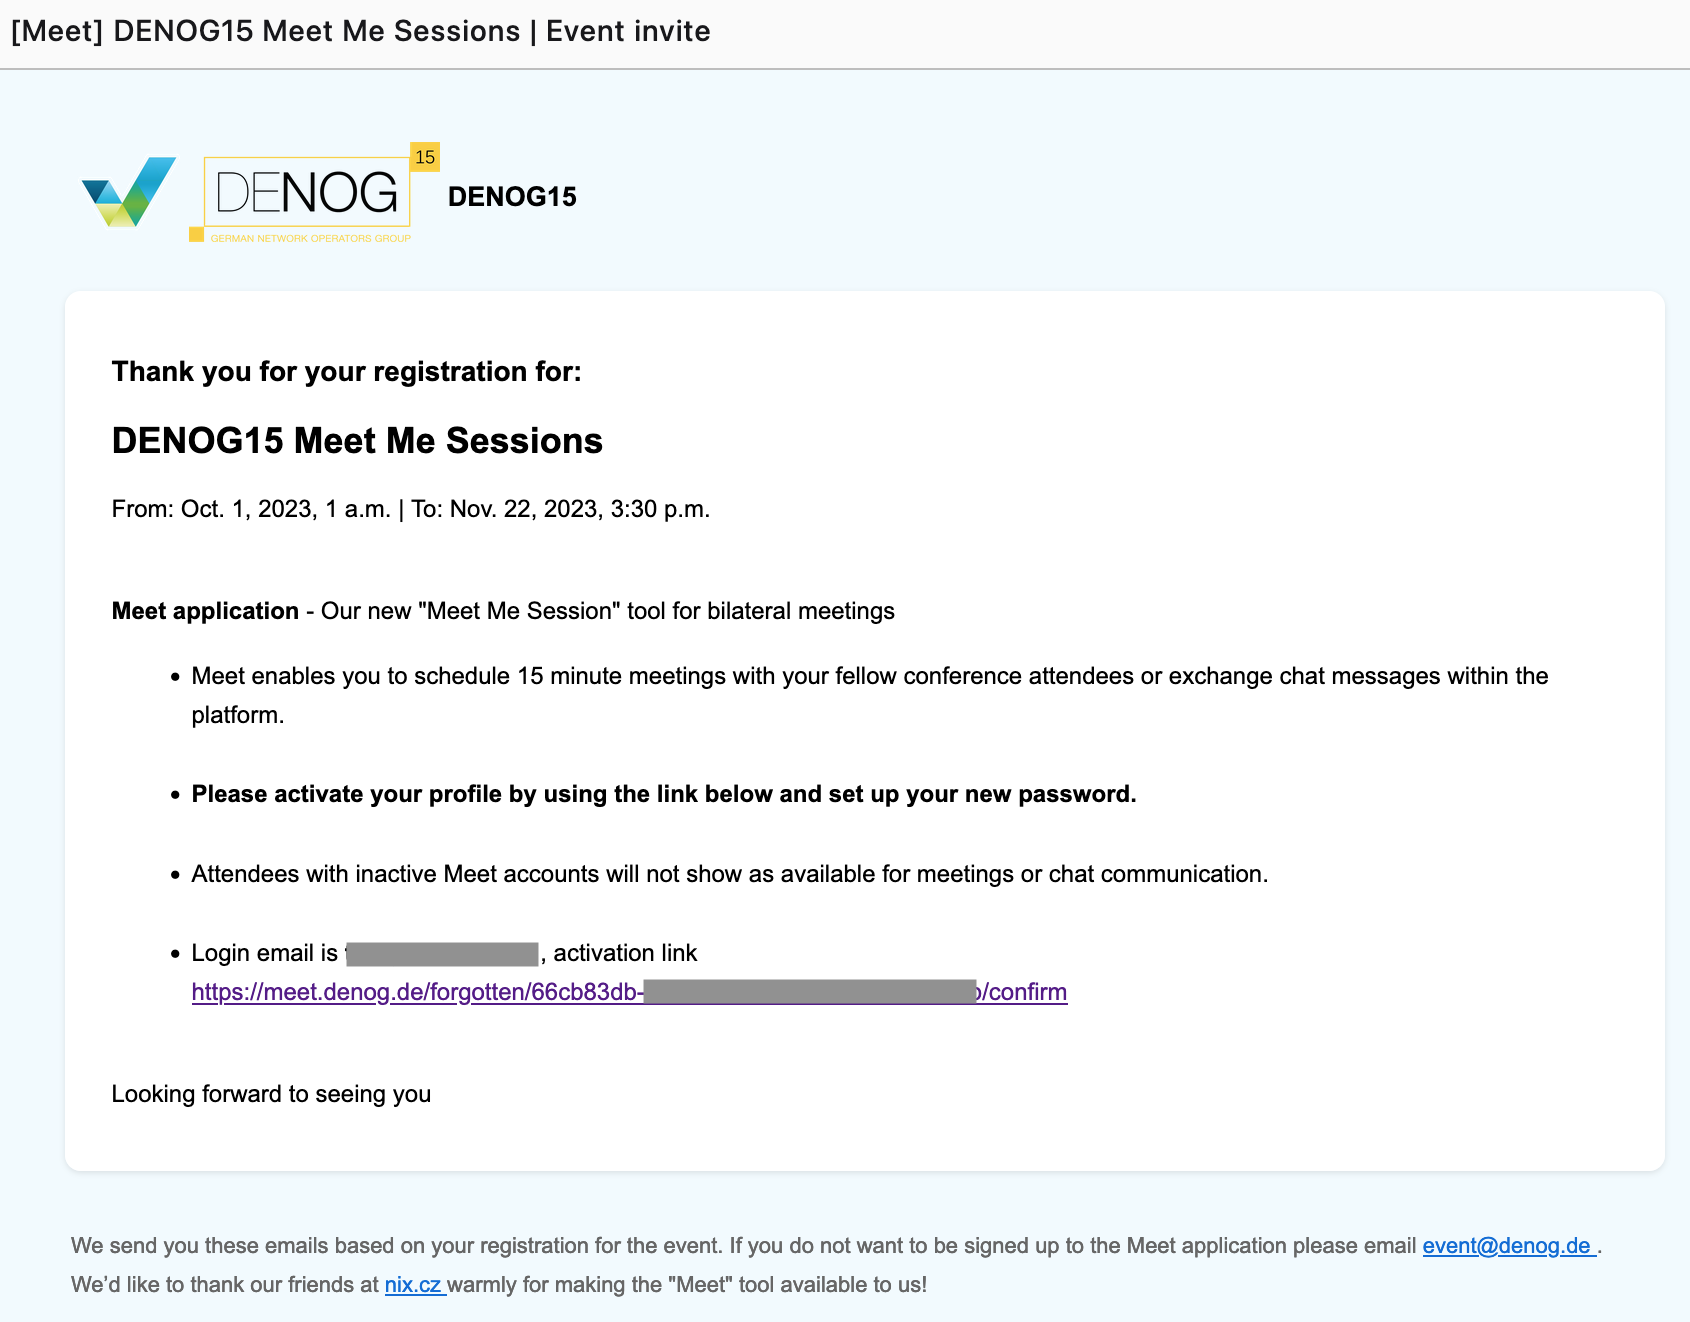This screenshot has height=1322, width=1690.
Task: Click bullet about inactive Meet accounts
Action: 730,874
